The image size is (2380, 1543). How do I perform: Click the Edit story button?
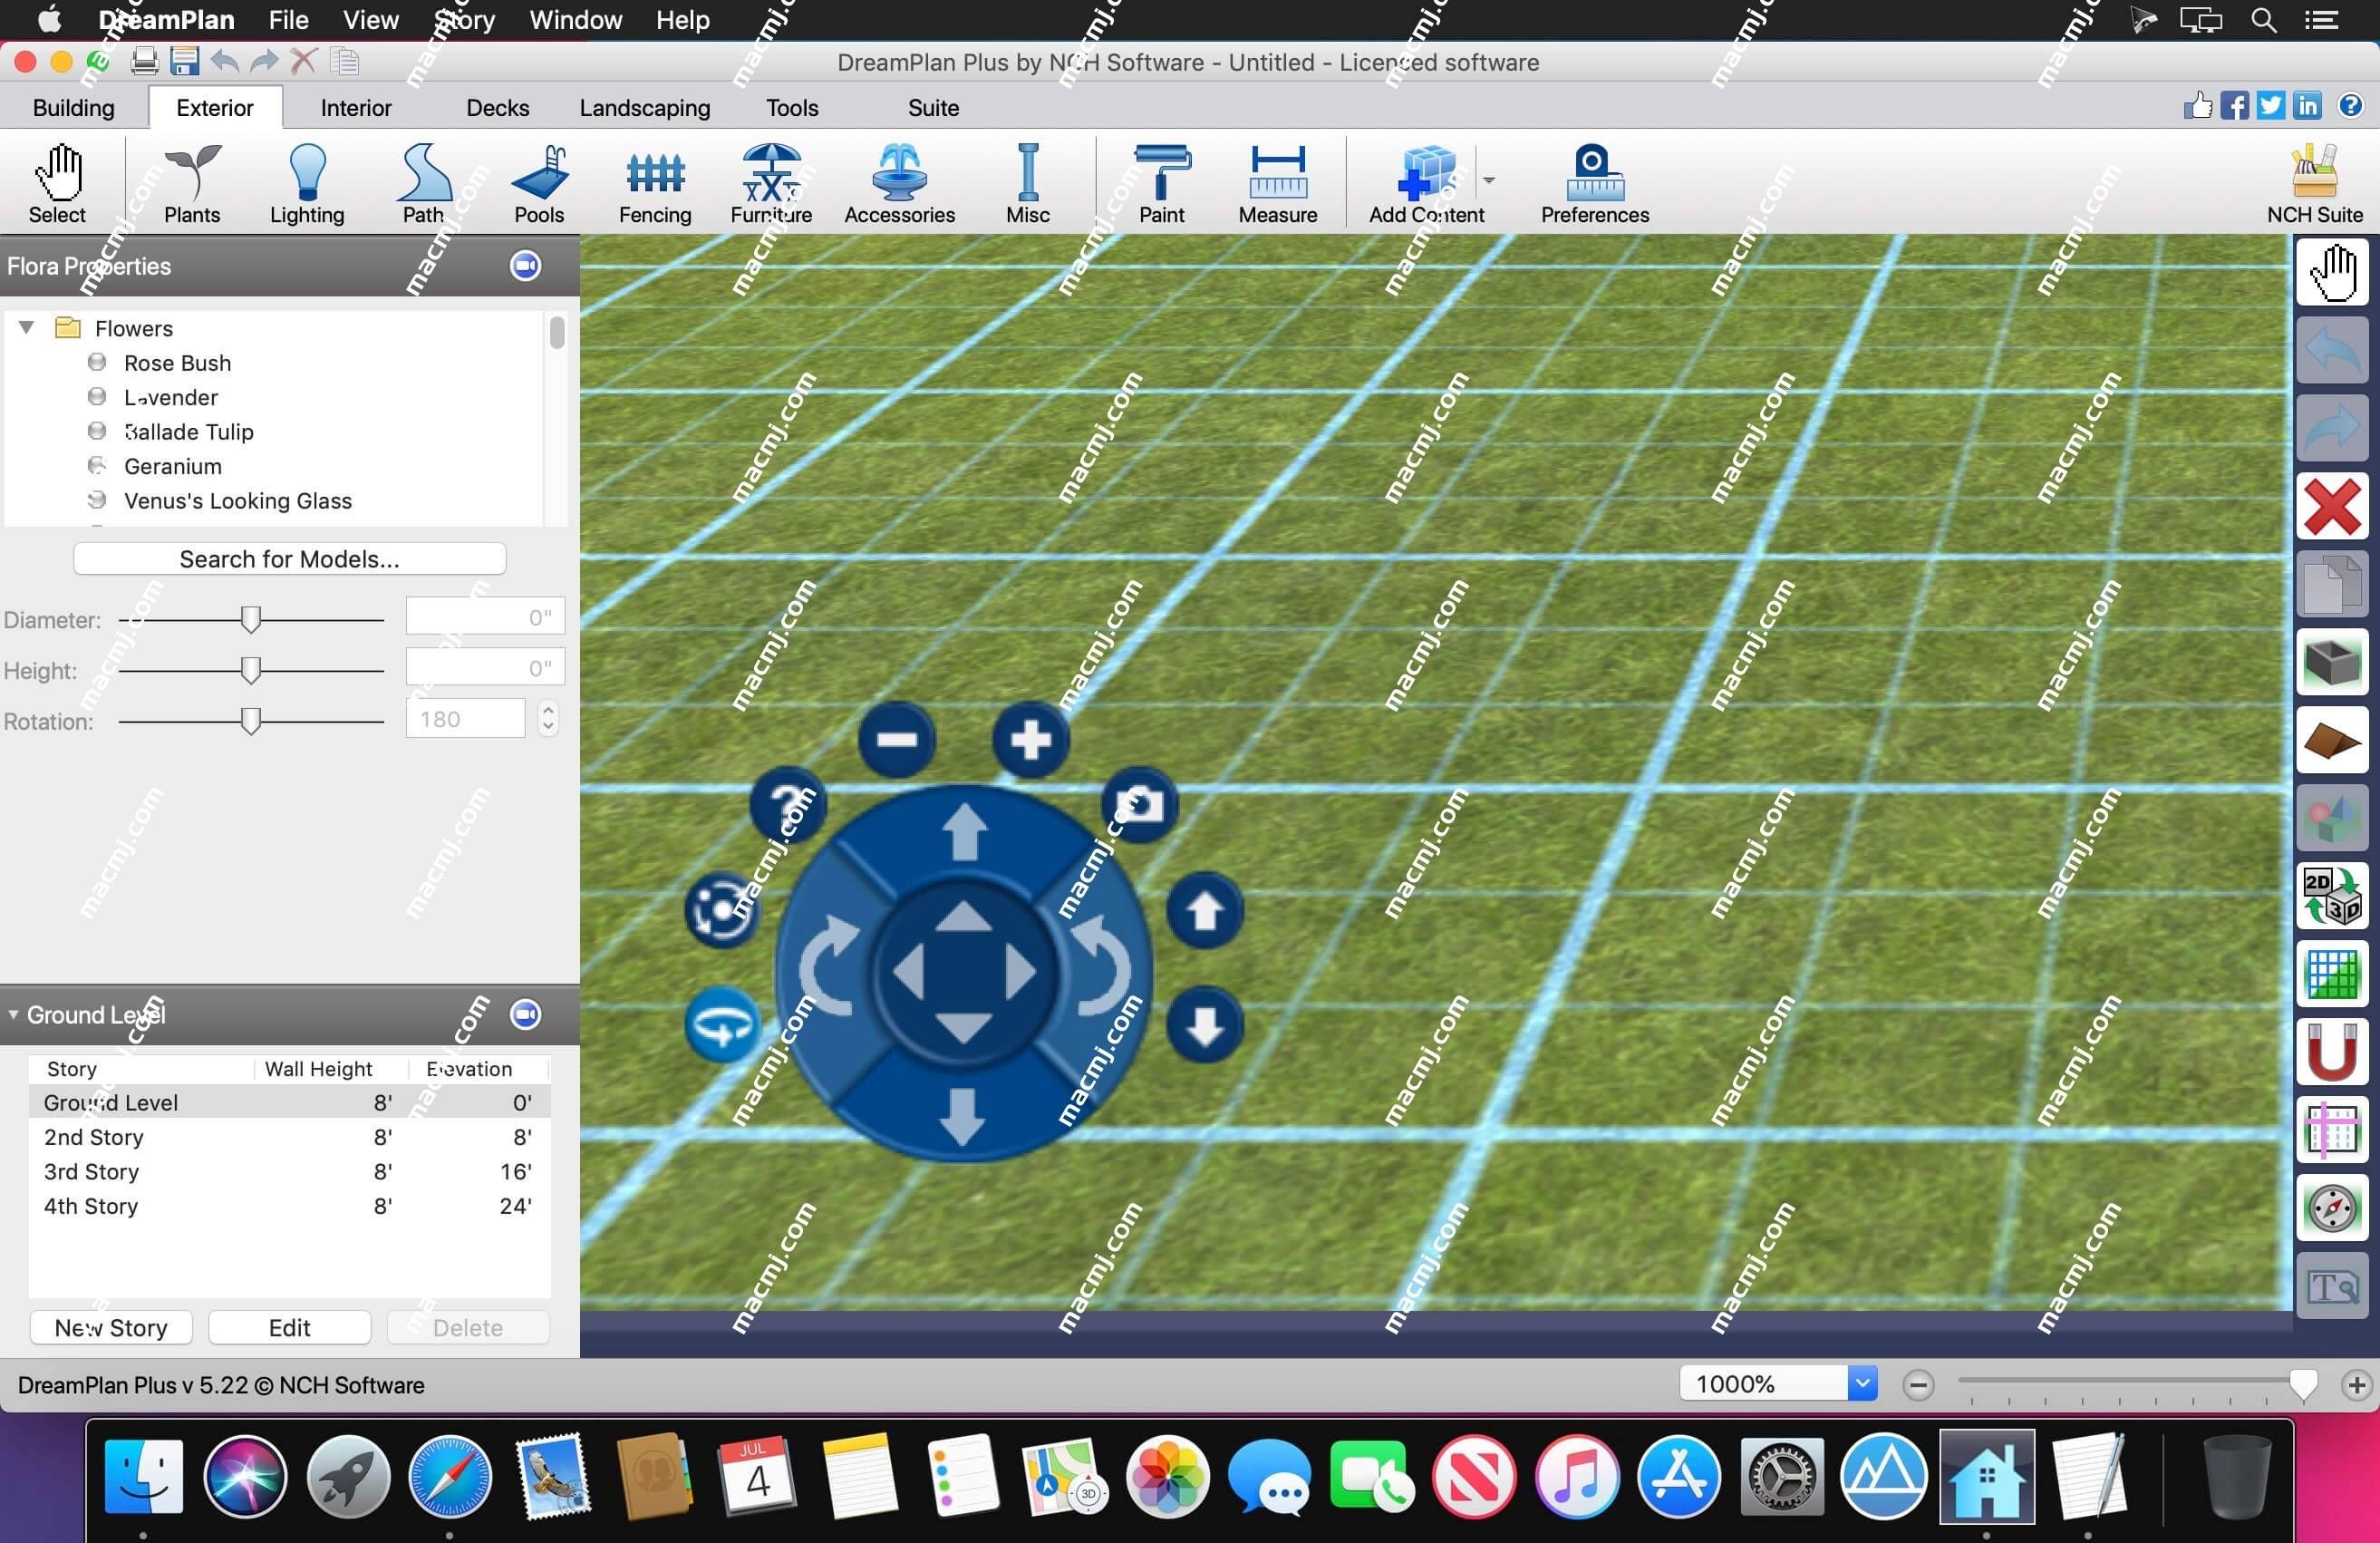tap(288, 1328)
